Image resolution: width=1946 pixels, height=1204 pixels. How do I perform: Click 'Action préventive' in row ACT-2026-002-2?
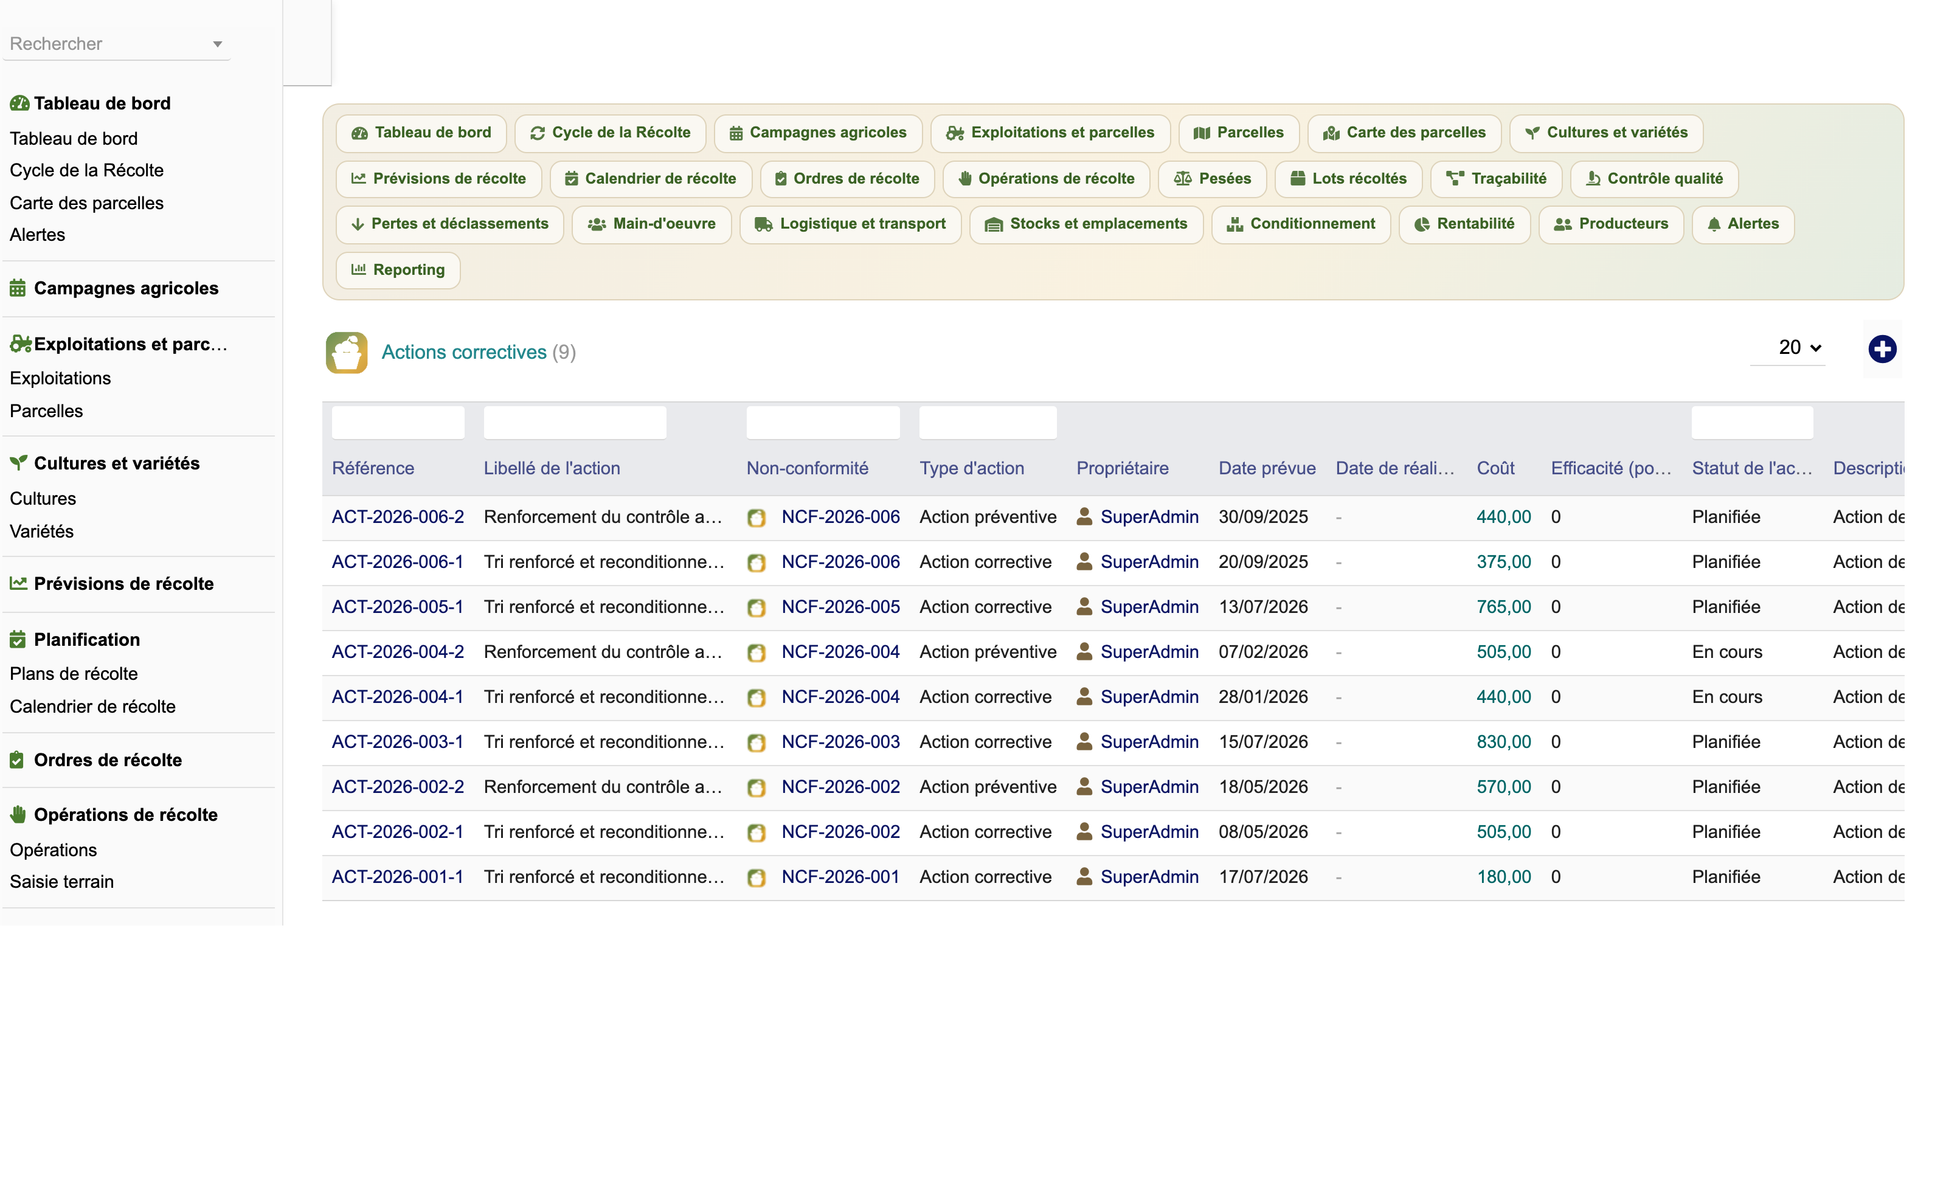987,787
